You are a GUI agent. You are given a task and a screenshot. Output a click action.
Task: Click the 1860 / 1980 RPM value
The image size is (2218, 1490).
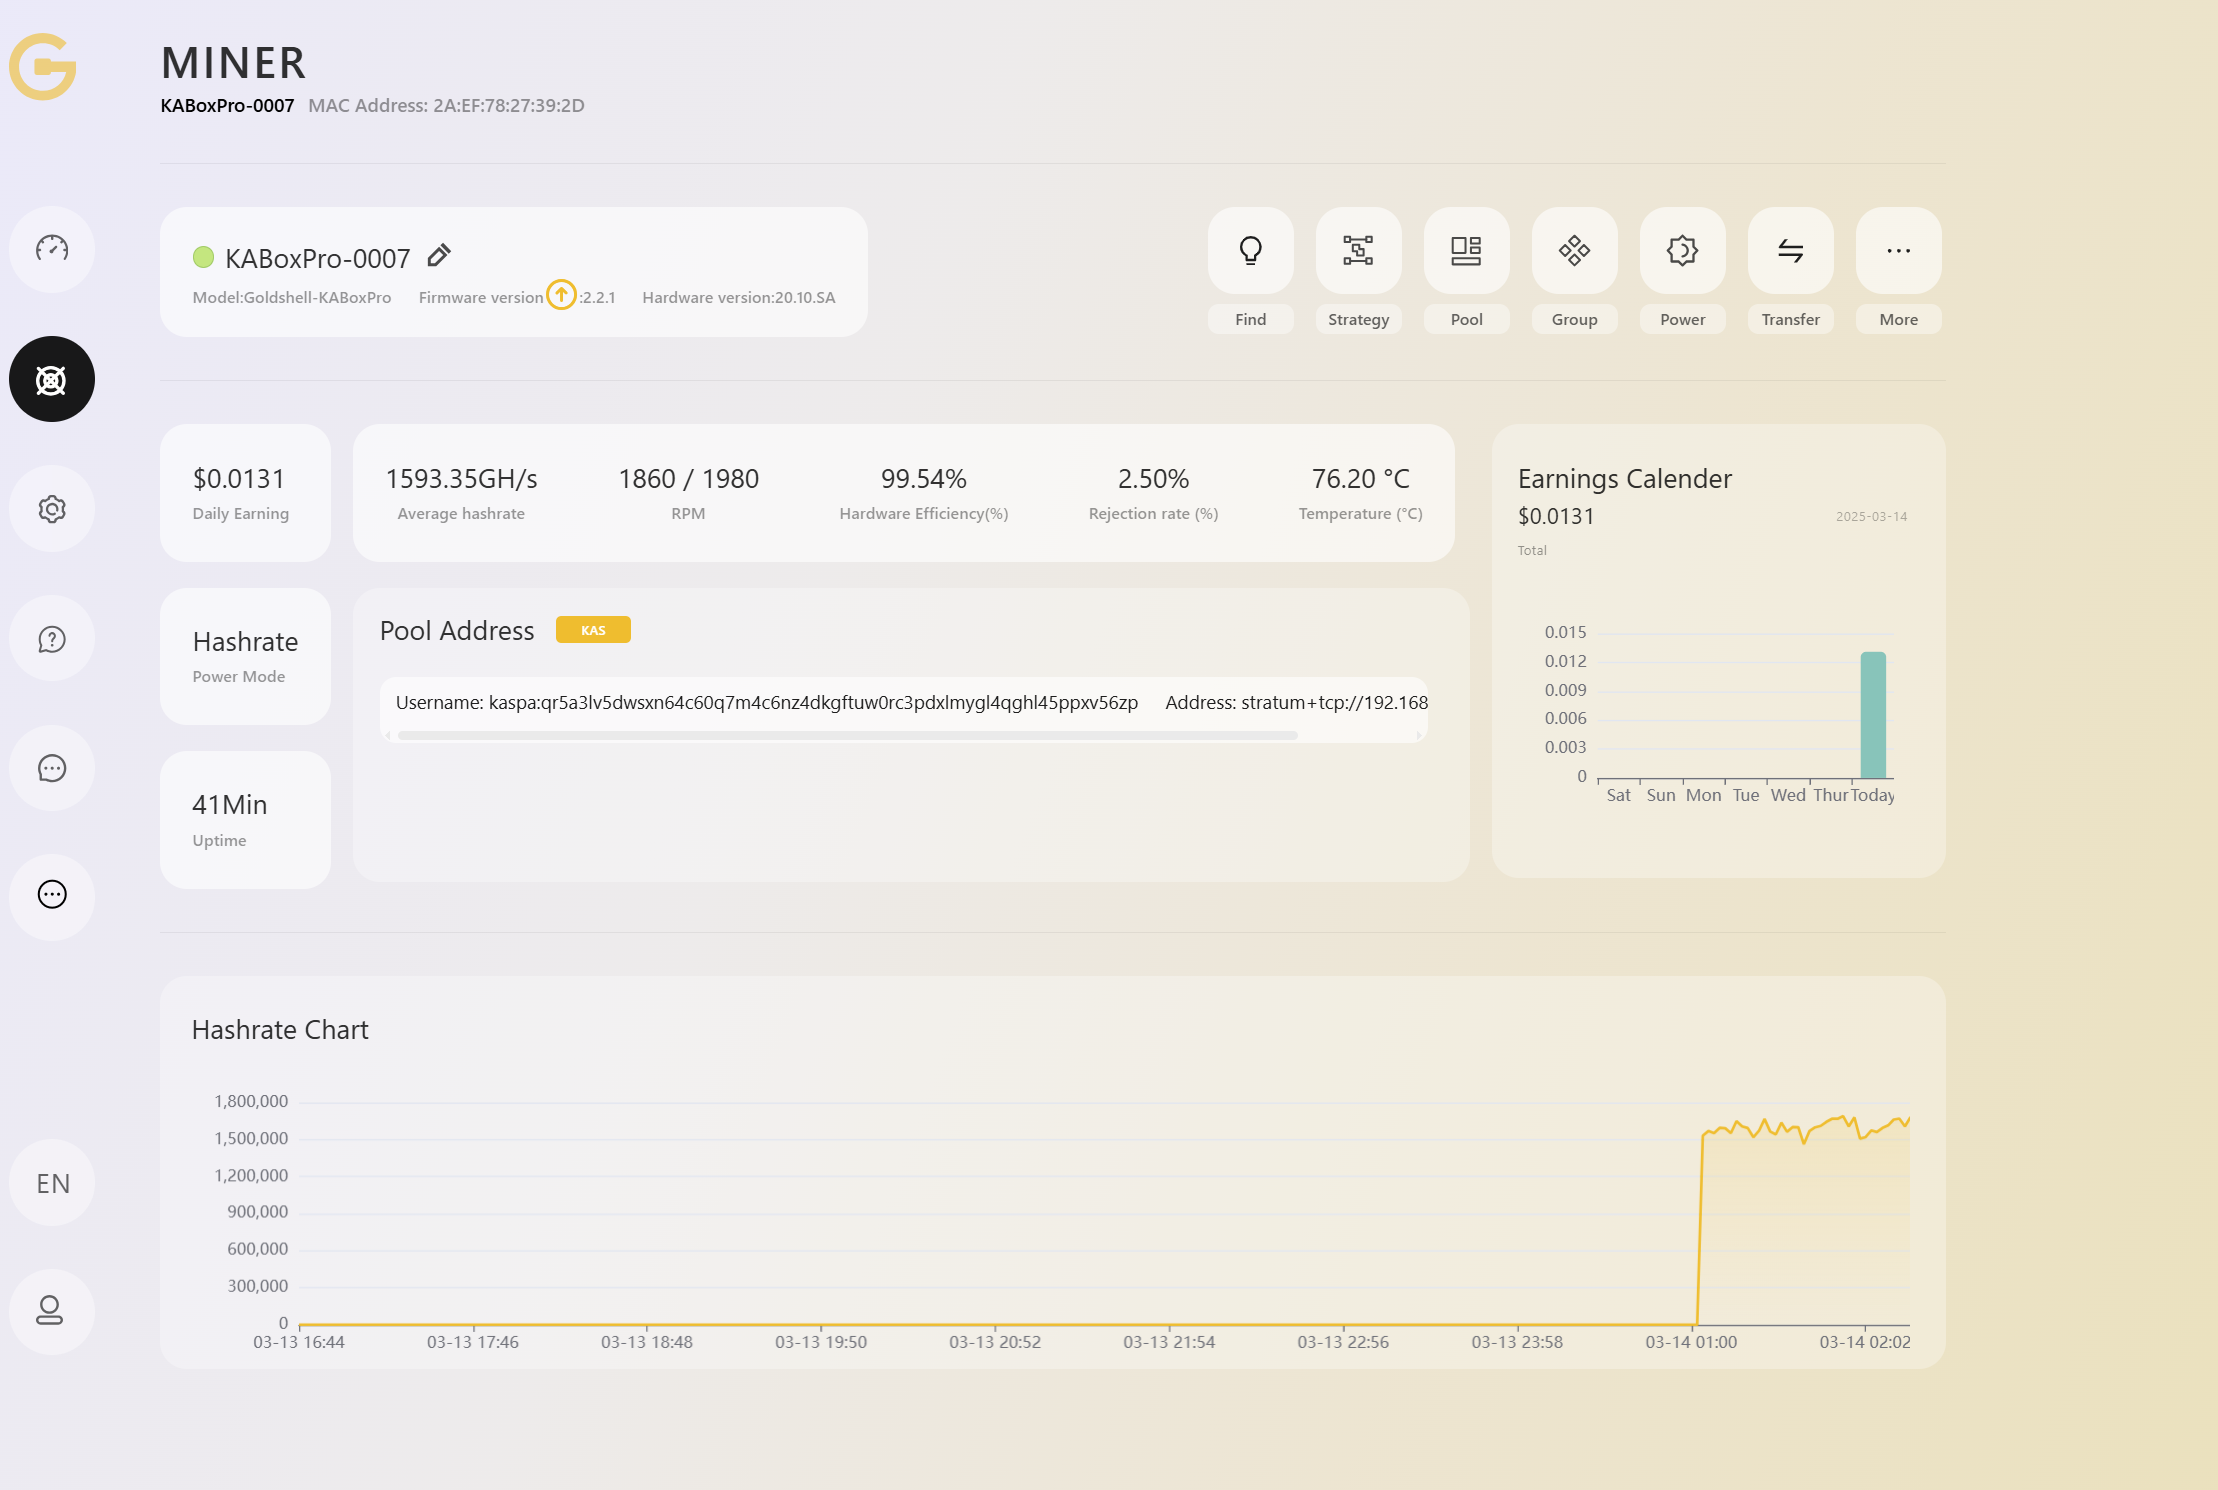pyautogui.click(x=688, y=479)
